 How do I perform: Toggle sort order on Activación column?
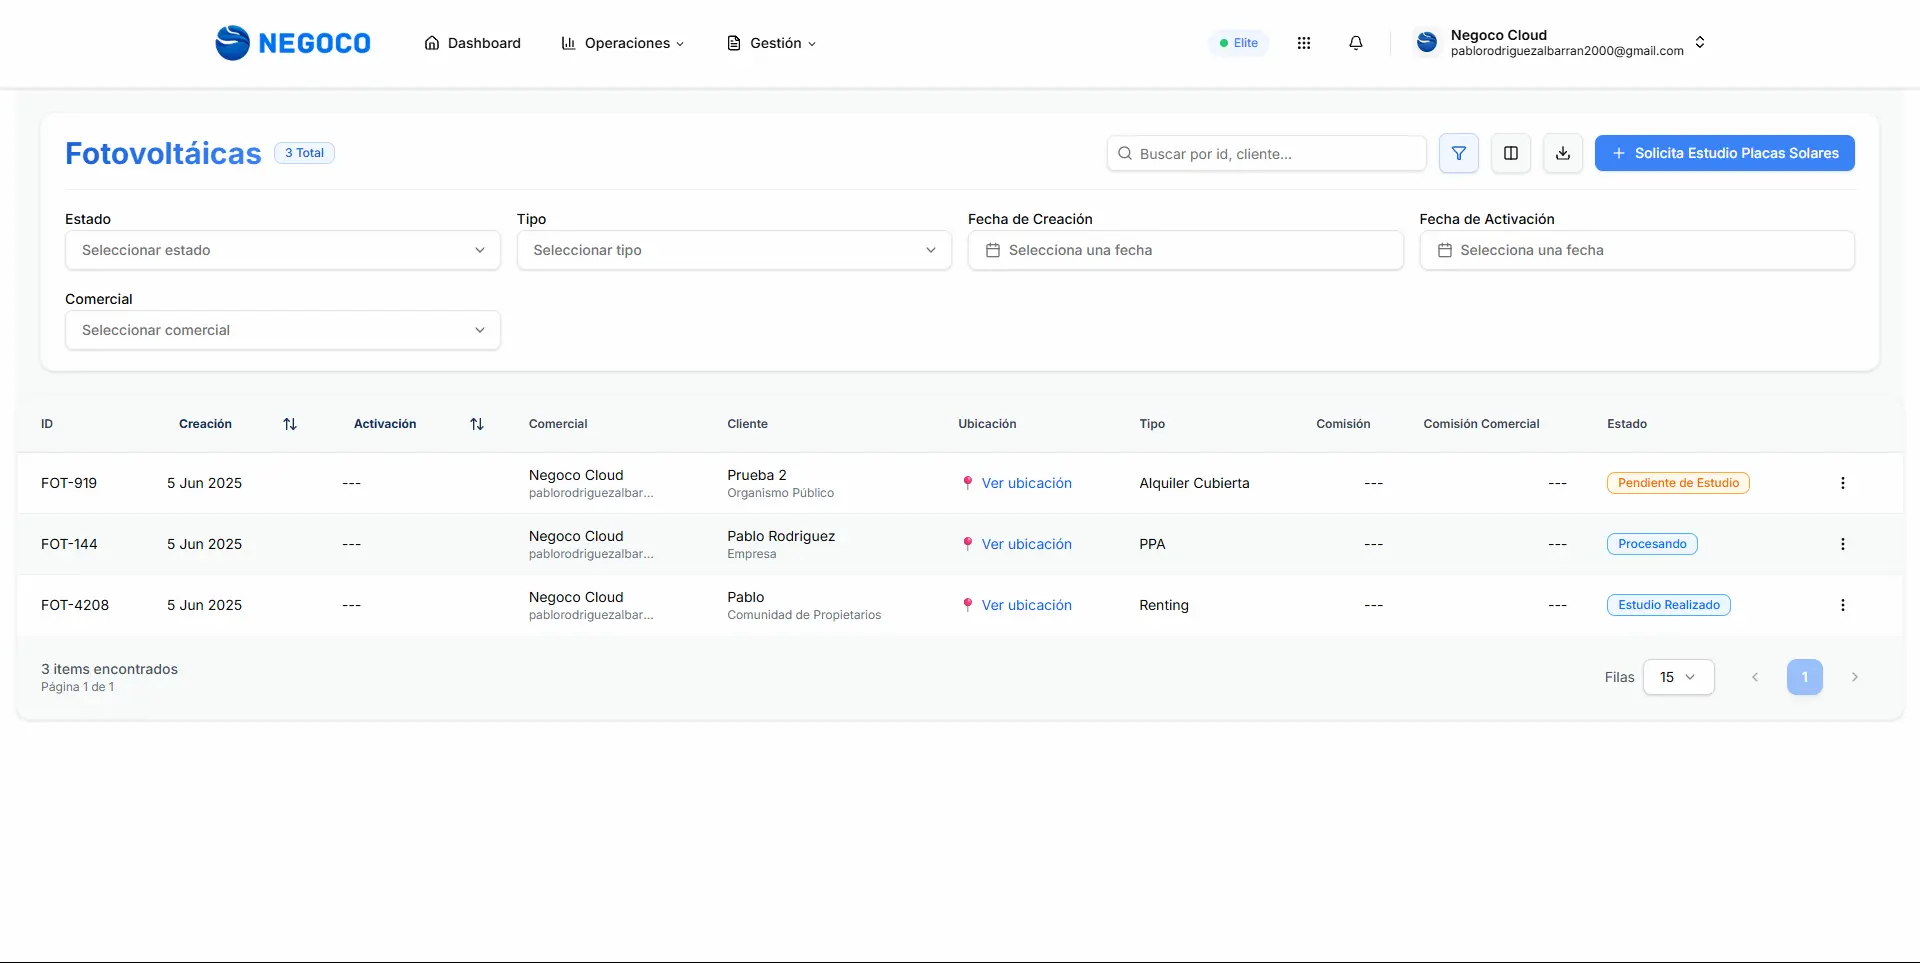(x=476, y=424)
